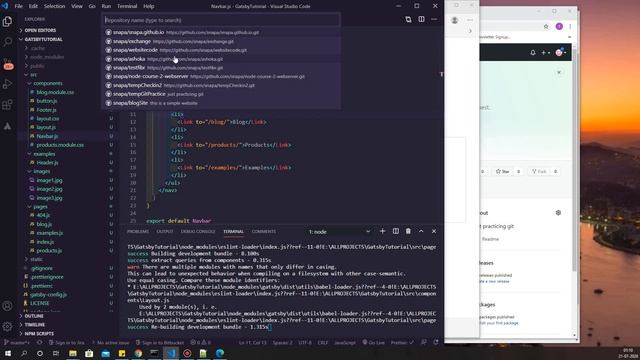Select terminal instance dropdown '1: node'
The height and width of the screenshot is (360, 640).
[339, 232]
